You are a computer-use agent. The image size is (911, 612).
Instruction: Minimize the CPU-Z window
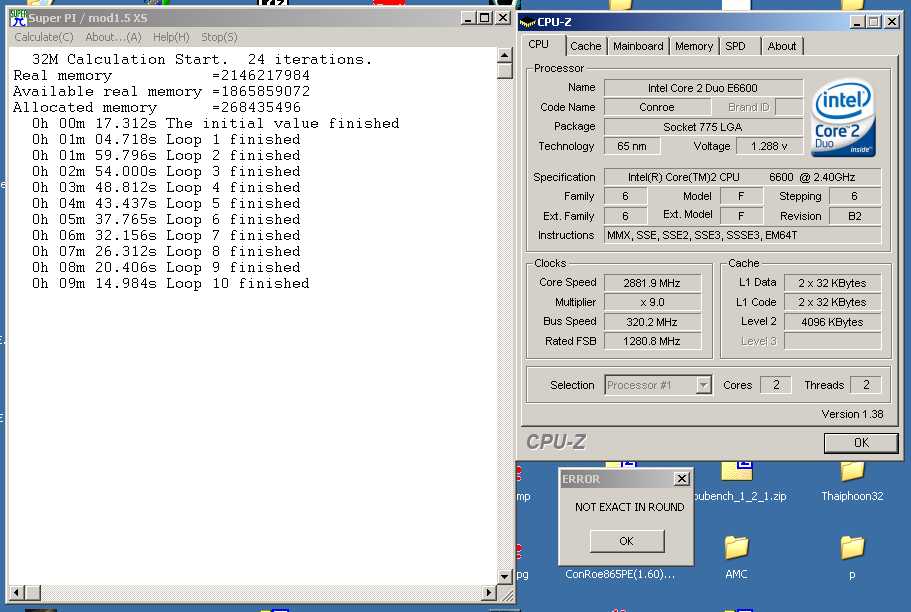tap(856, 22)
